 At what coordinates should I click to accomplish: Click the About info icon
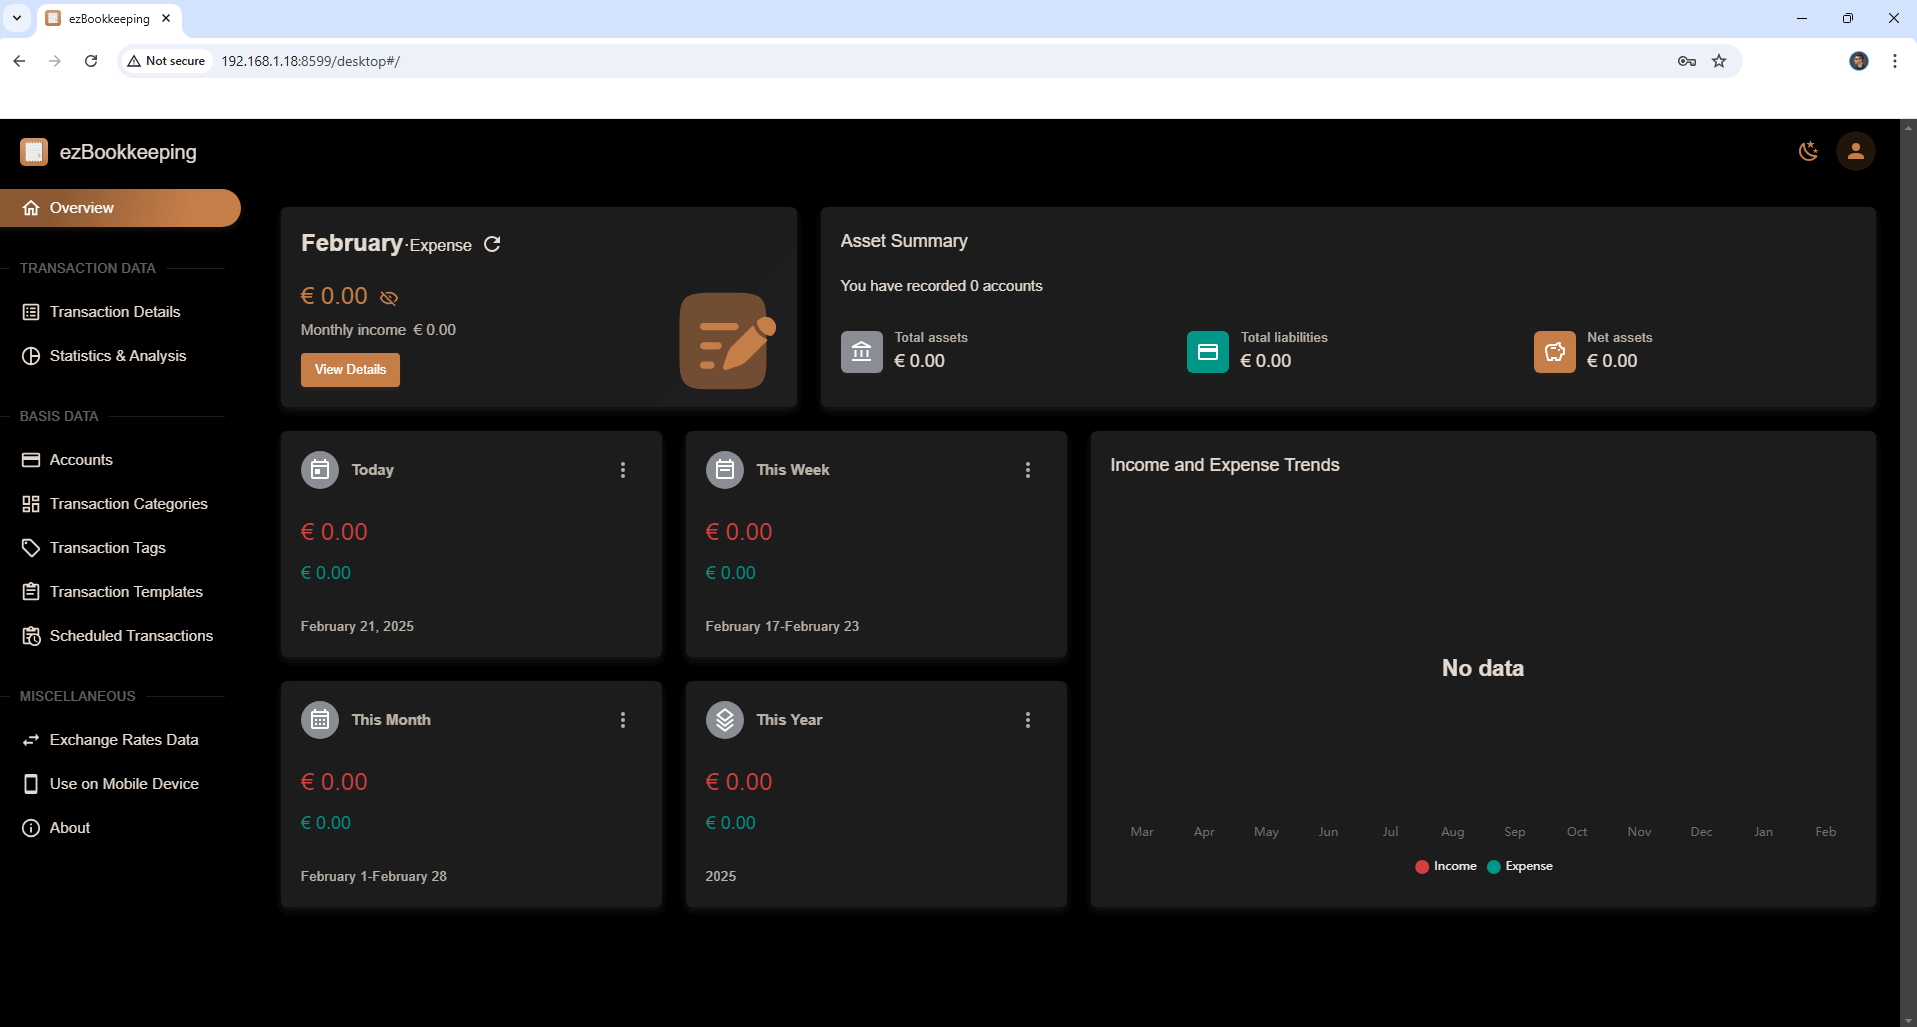[x=31, y=828]
